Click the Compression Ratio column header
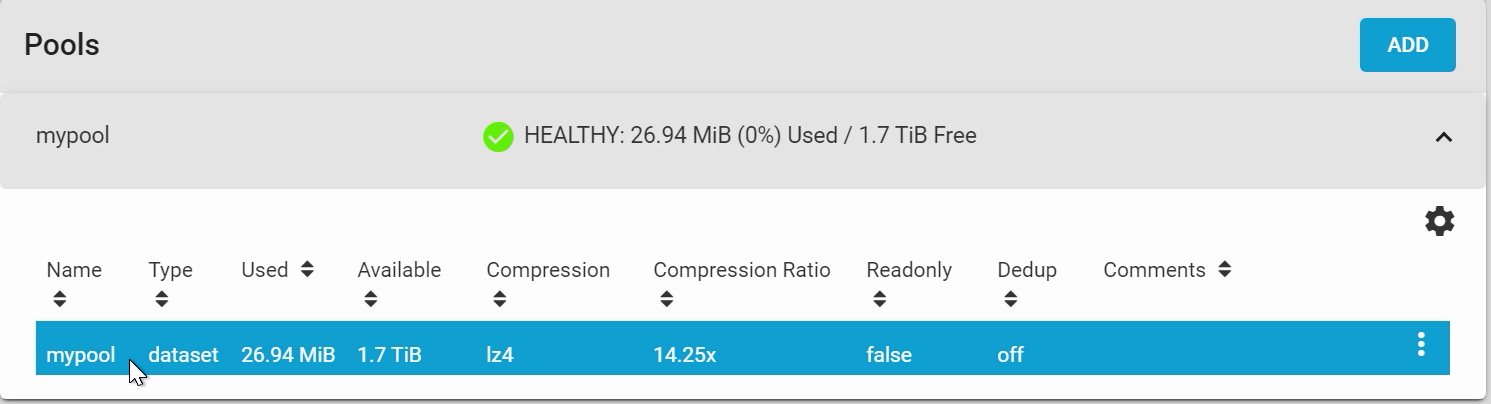 (x=742, y=270)
